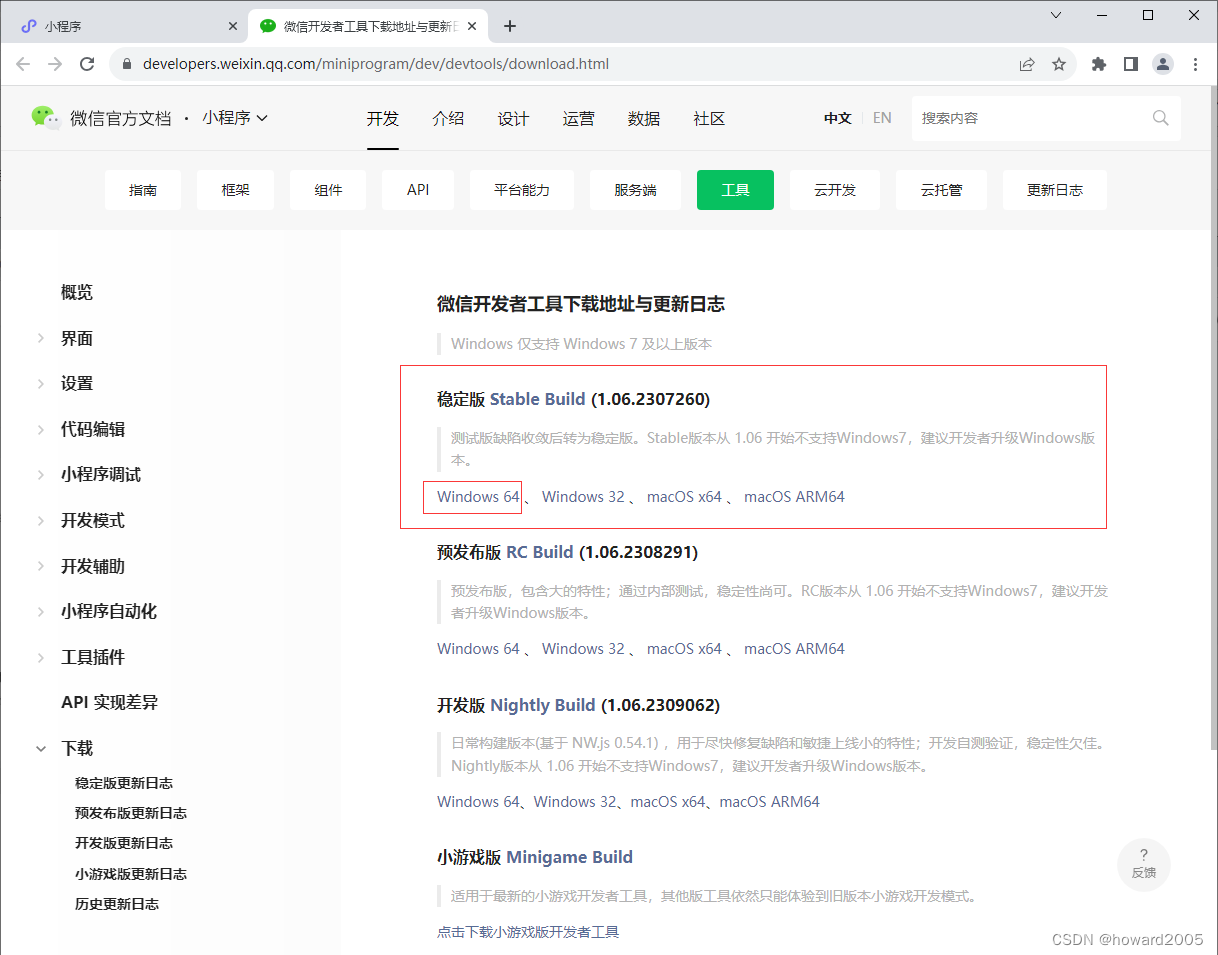Switch language to EN

pos(882,117)
